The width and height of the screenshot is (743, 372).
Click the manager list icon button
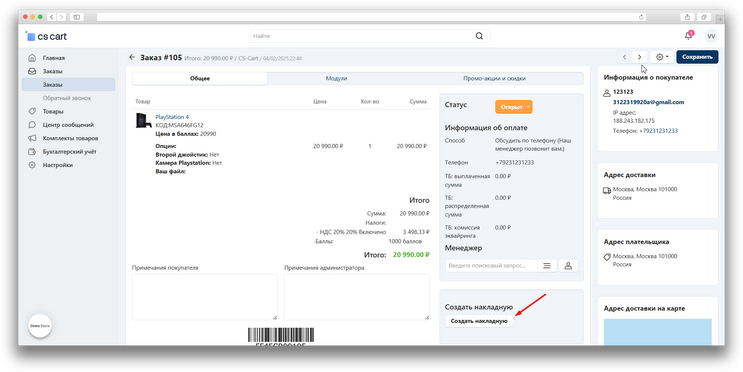tap(547, 265)
